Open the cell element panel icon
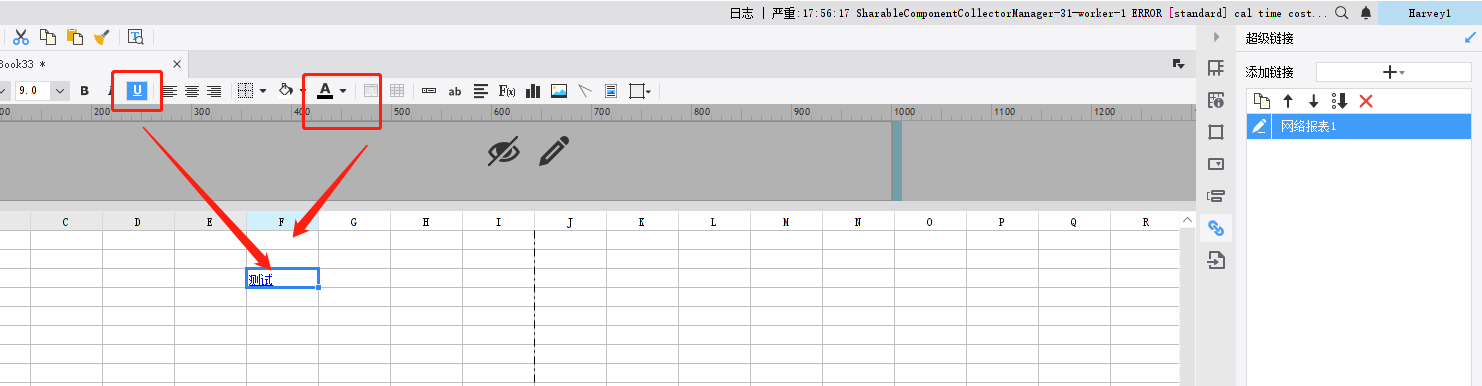The width and height of the screenshot is (1482, 386). tap(1216, 68)
